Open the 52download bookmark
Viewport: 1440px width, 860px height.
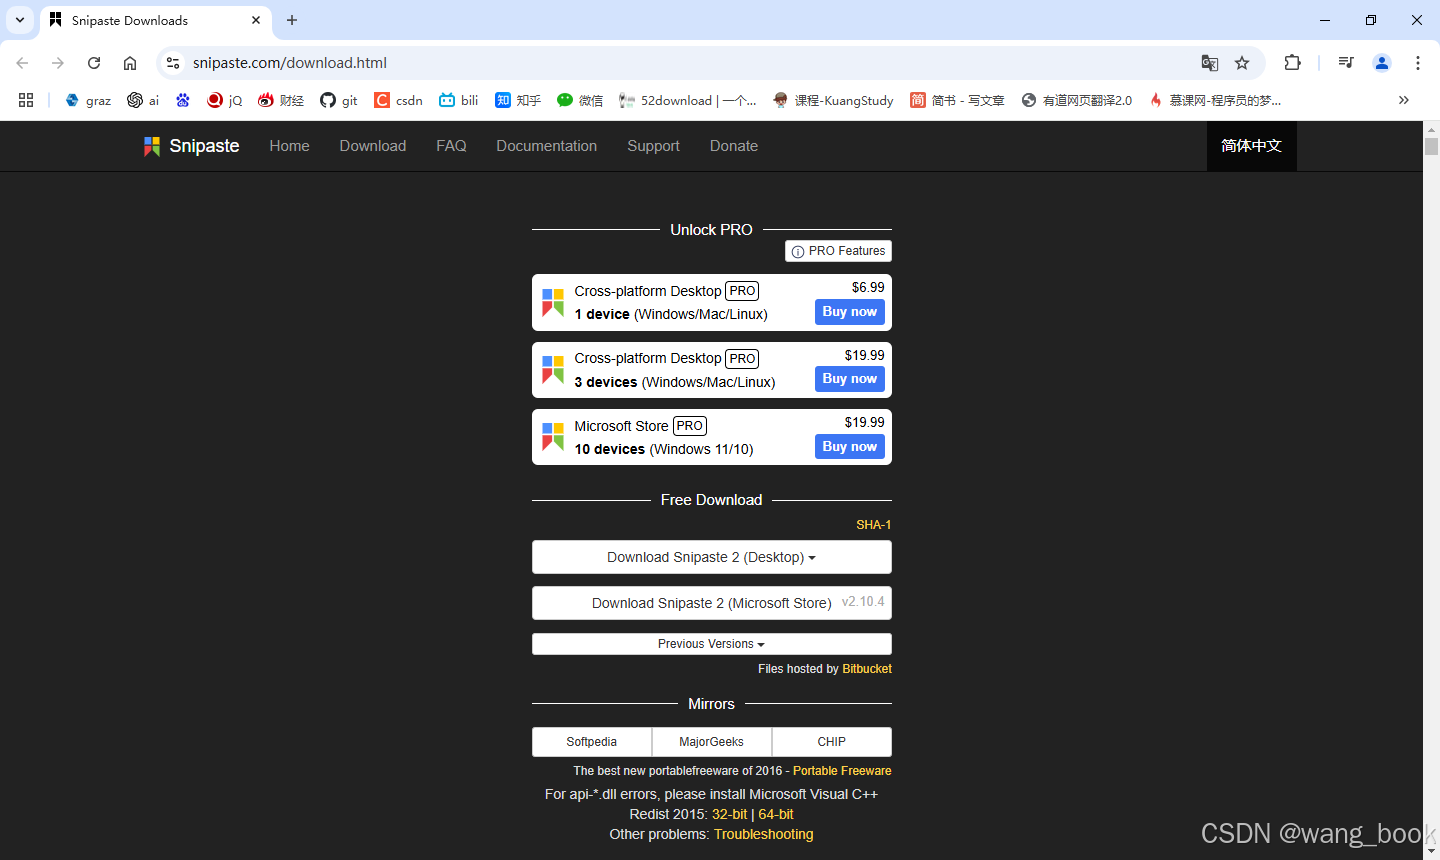(688, 100)
